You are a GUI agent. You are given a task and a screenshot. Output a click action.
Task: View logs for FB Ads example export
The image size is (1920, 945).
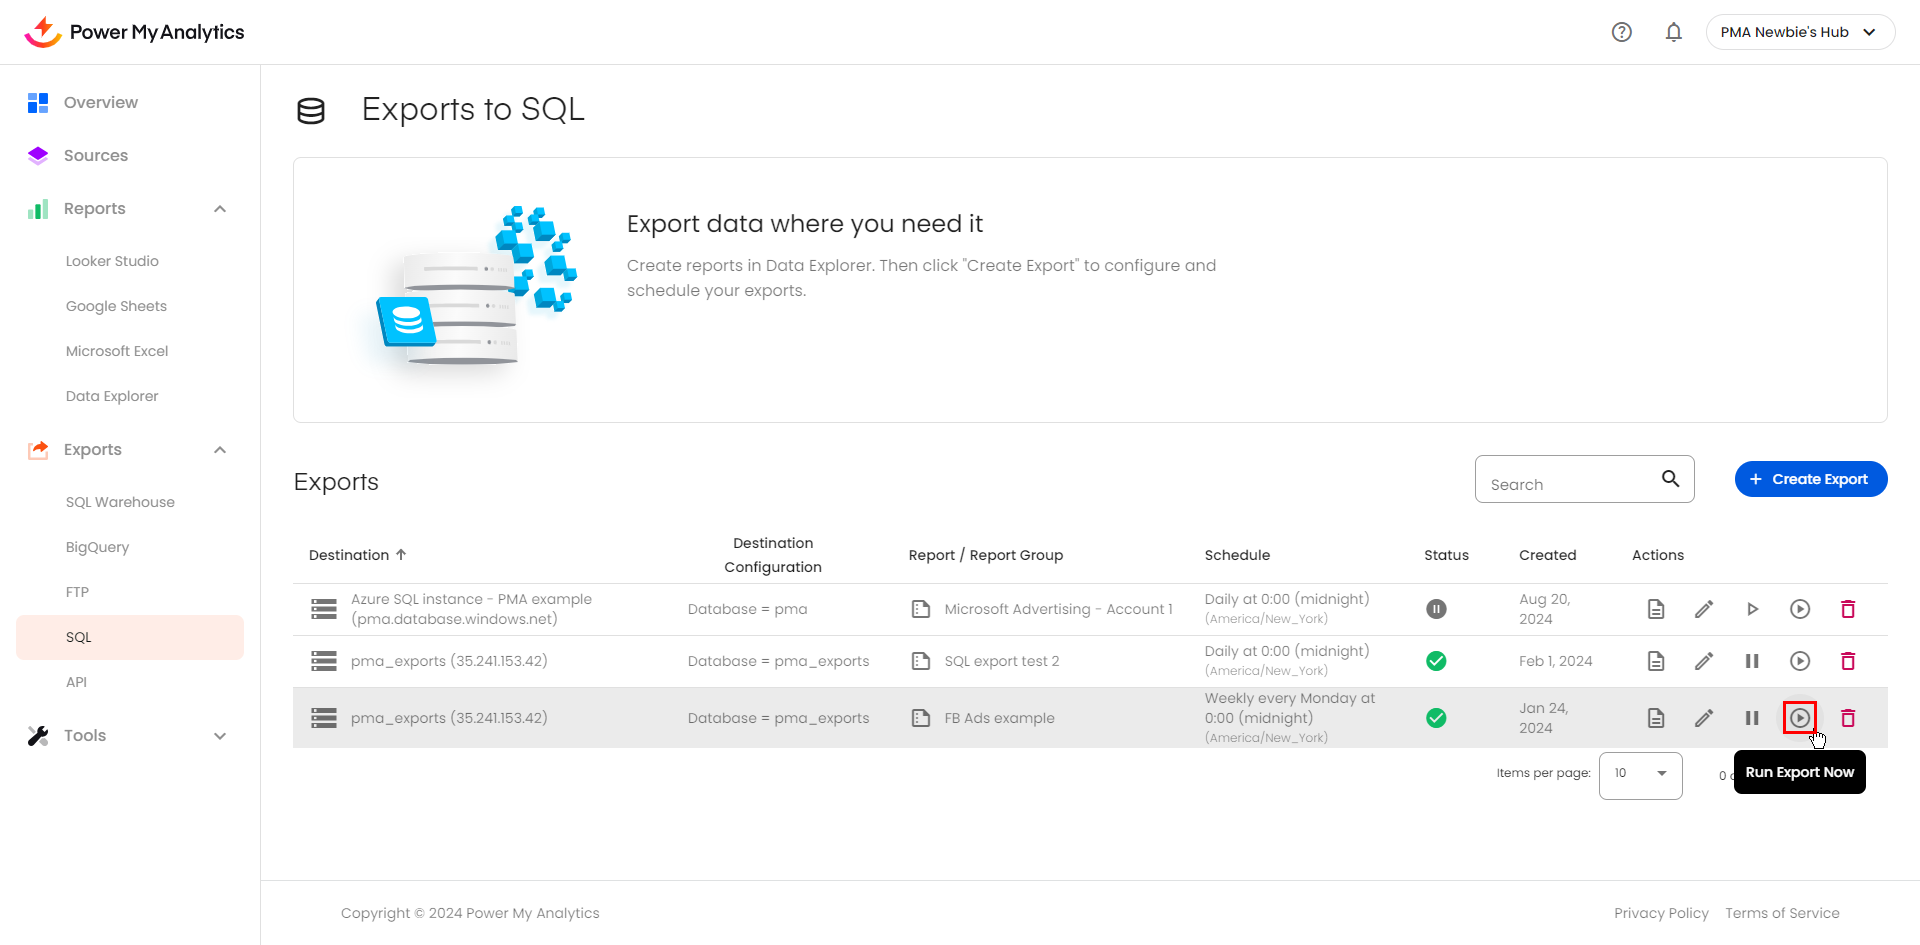pyautogui.click(x=1656, y=718)
